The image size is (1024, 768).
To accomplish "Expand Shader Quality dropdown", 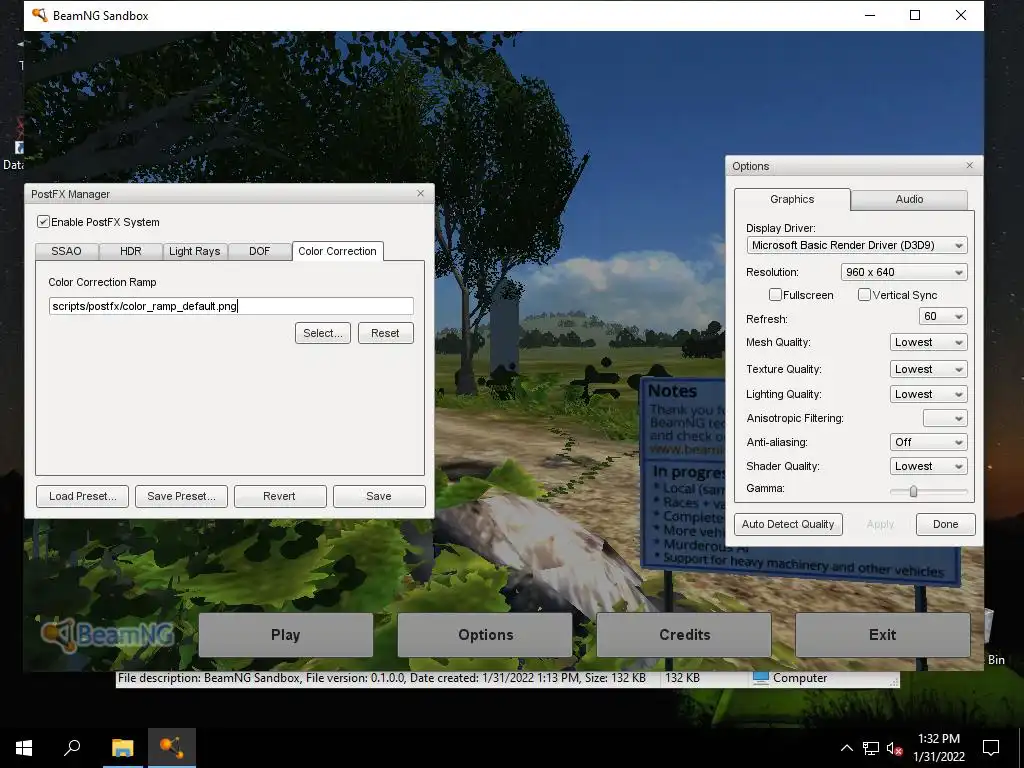I will pos(929,466).
